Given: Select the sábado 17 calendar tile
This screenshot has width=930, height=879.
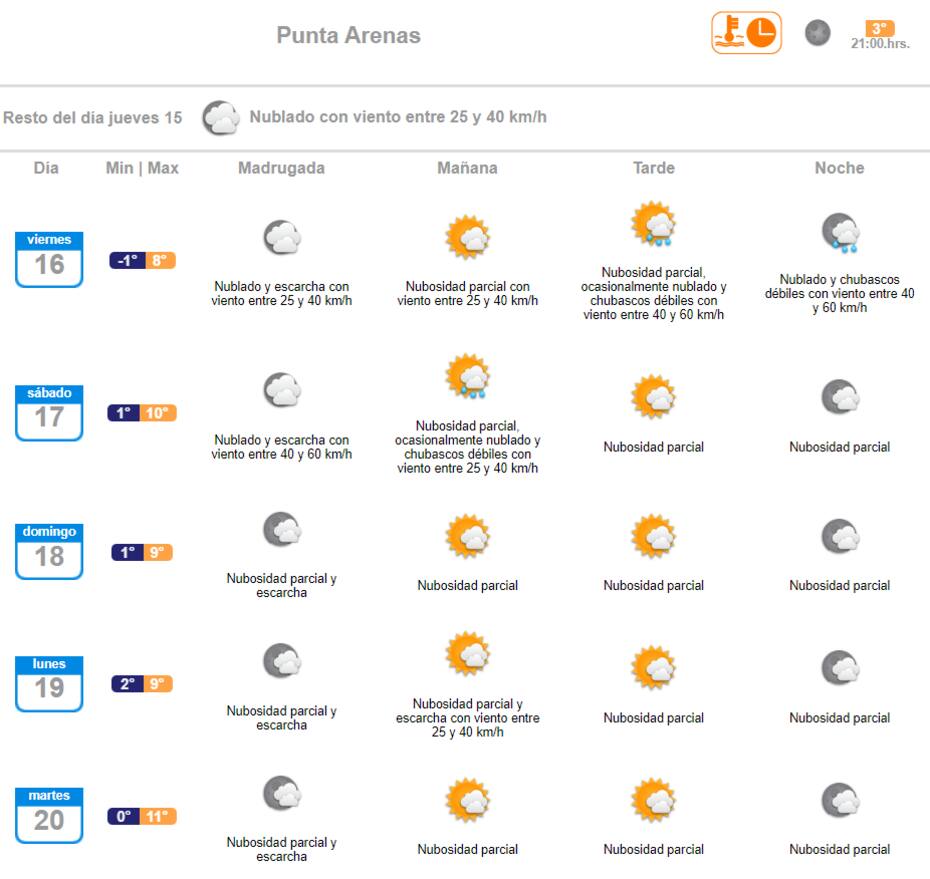Looking at the screenshot, I should point(49,413).
